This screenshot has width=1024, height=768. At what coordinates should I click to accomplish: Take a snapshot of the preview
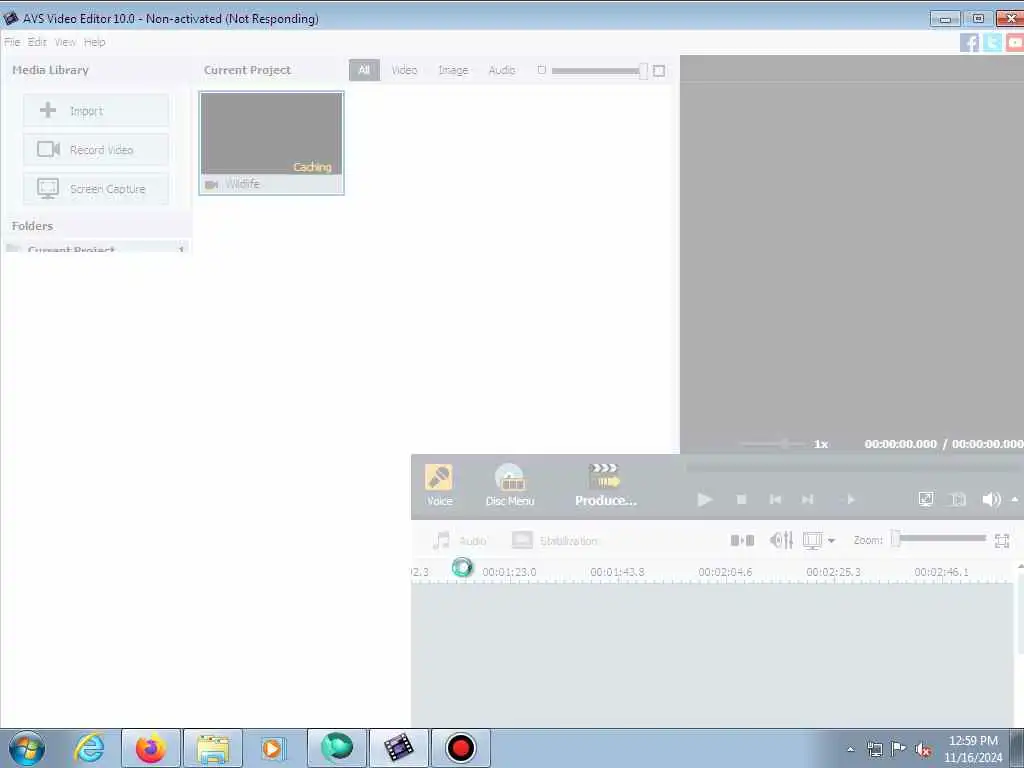(958, 500)
